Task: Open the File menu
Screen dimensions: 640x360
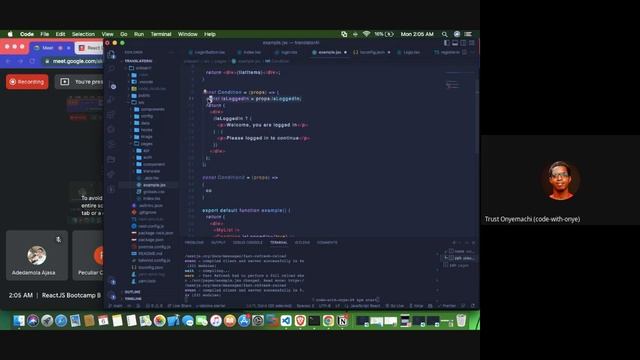Action: 44,34
